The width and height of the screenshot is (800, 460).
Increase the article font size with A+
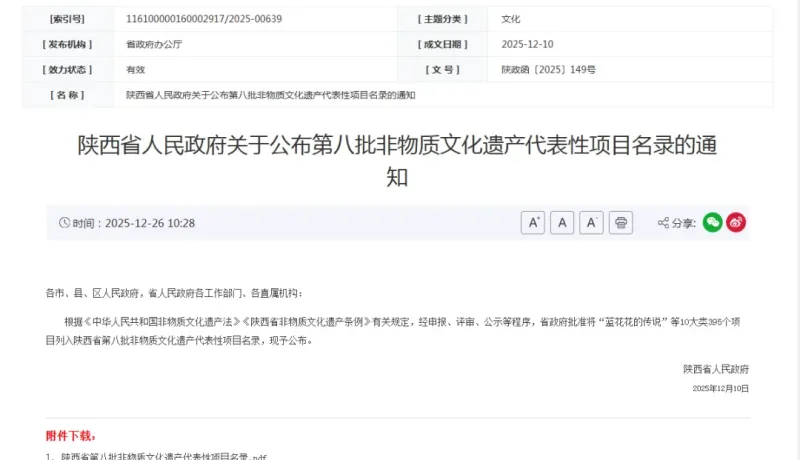532,223
